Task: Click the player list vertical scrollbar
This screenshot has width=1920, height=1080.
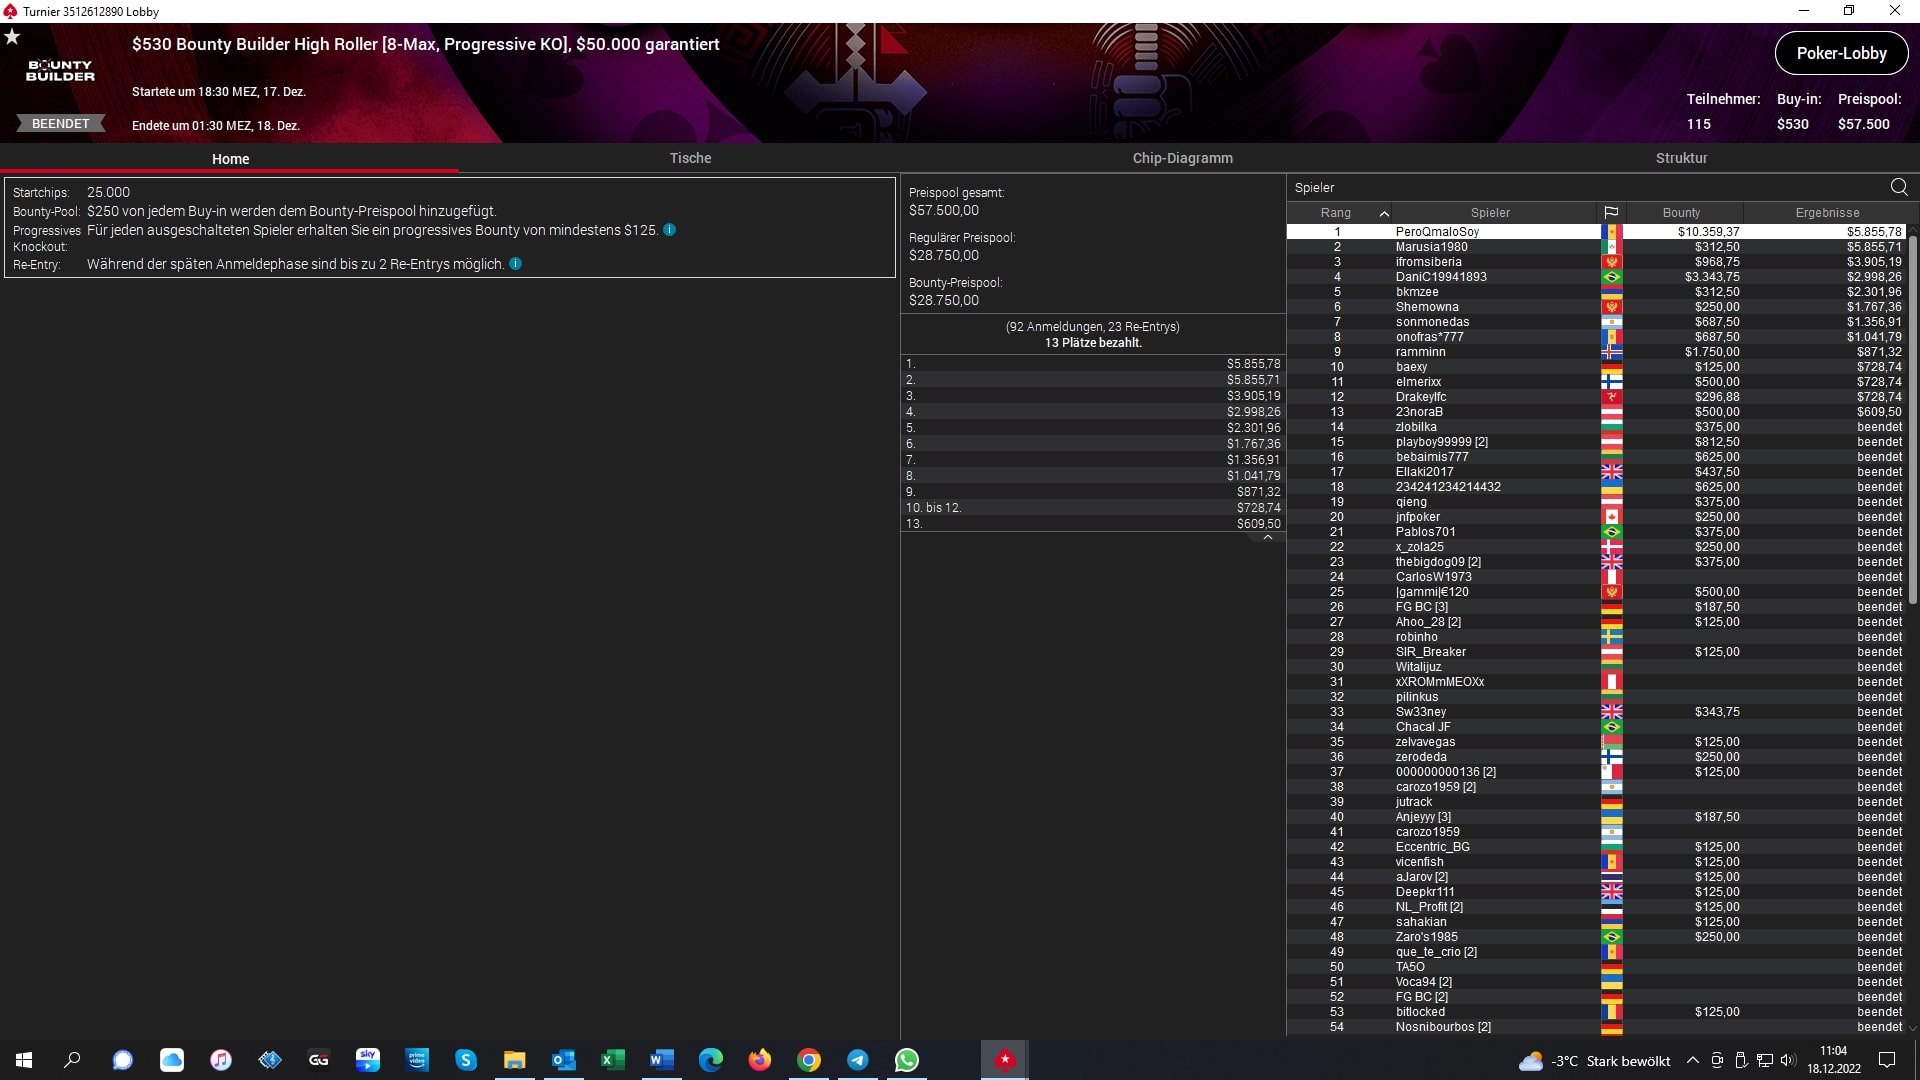Action: (1913, 400)
